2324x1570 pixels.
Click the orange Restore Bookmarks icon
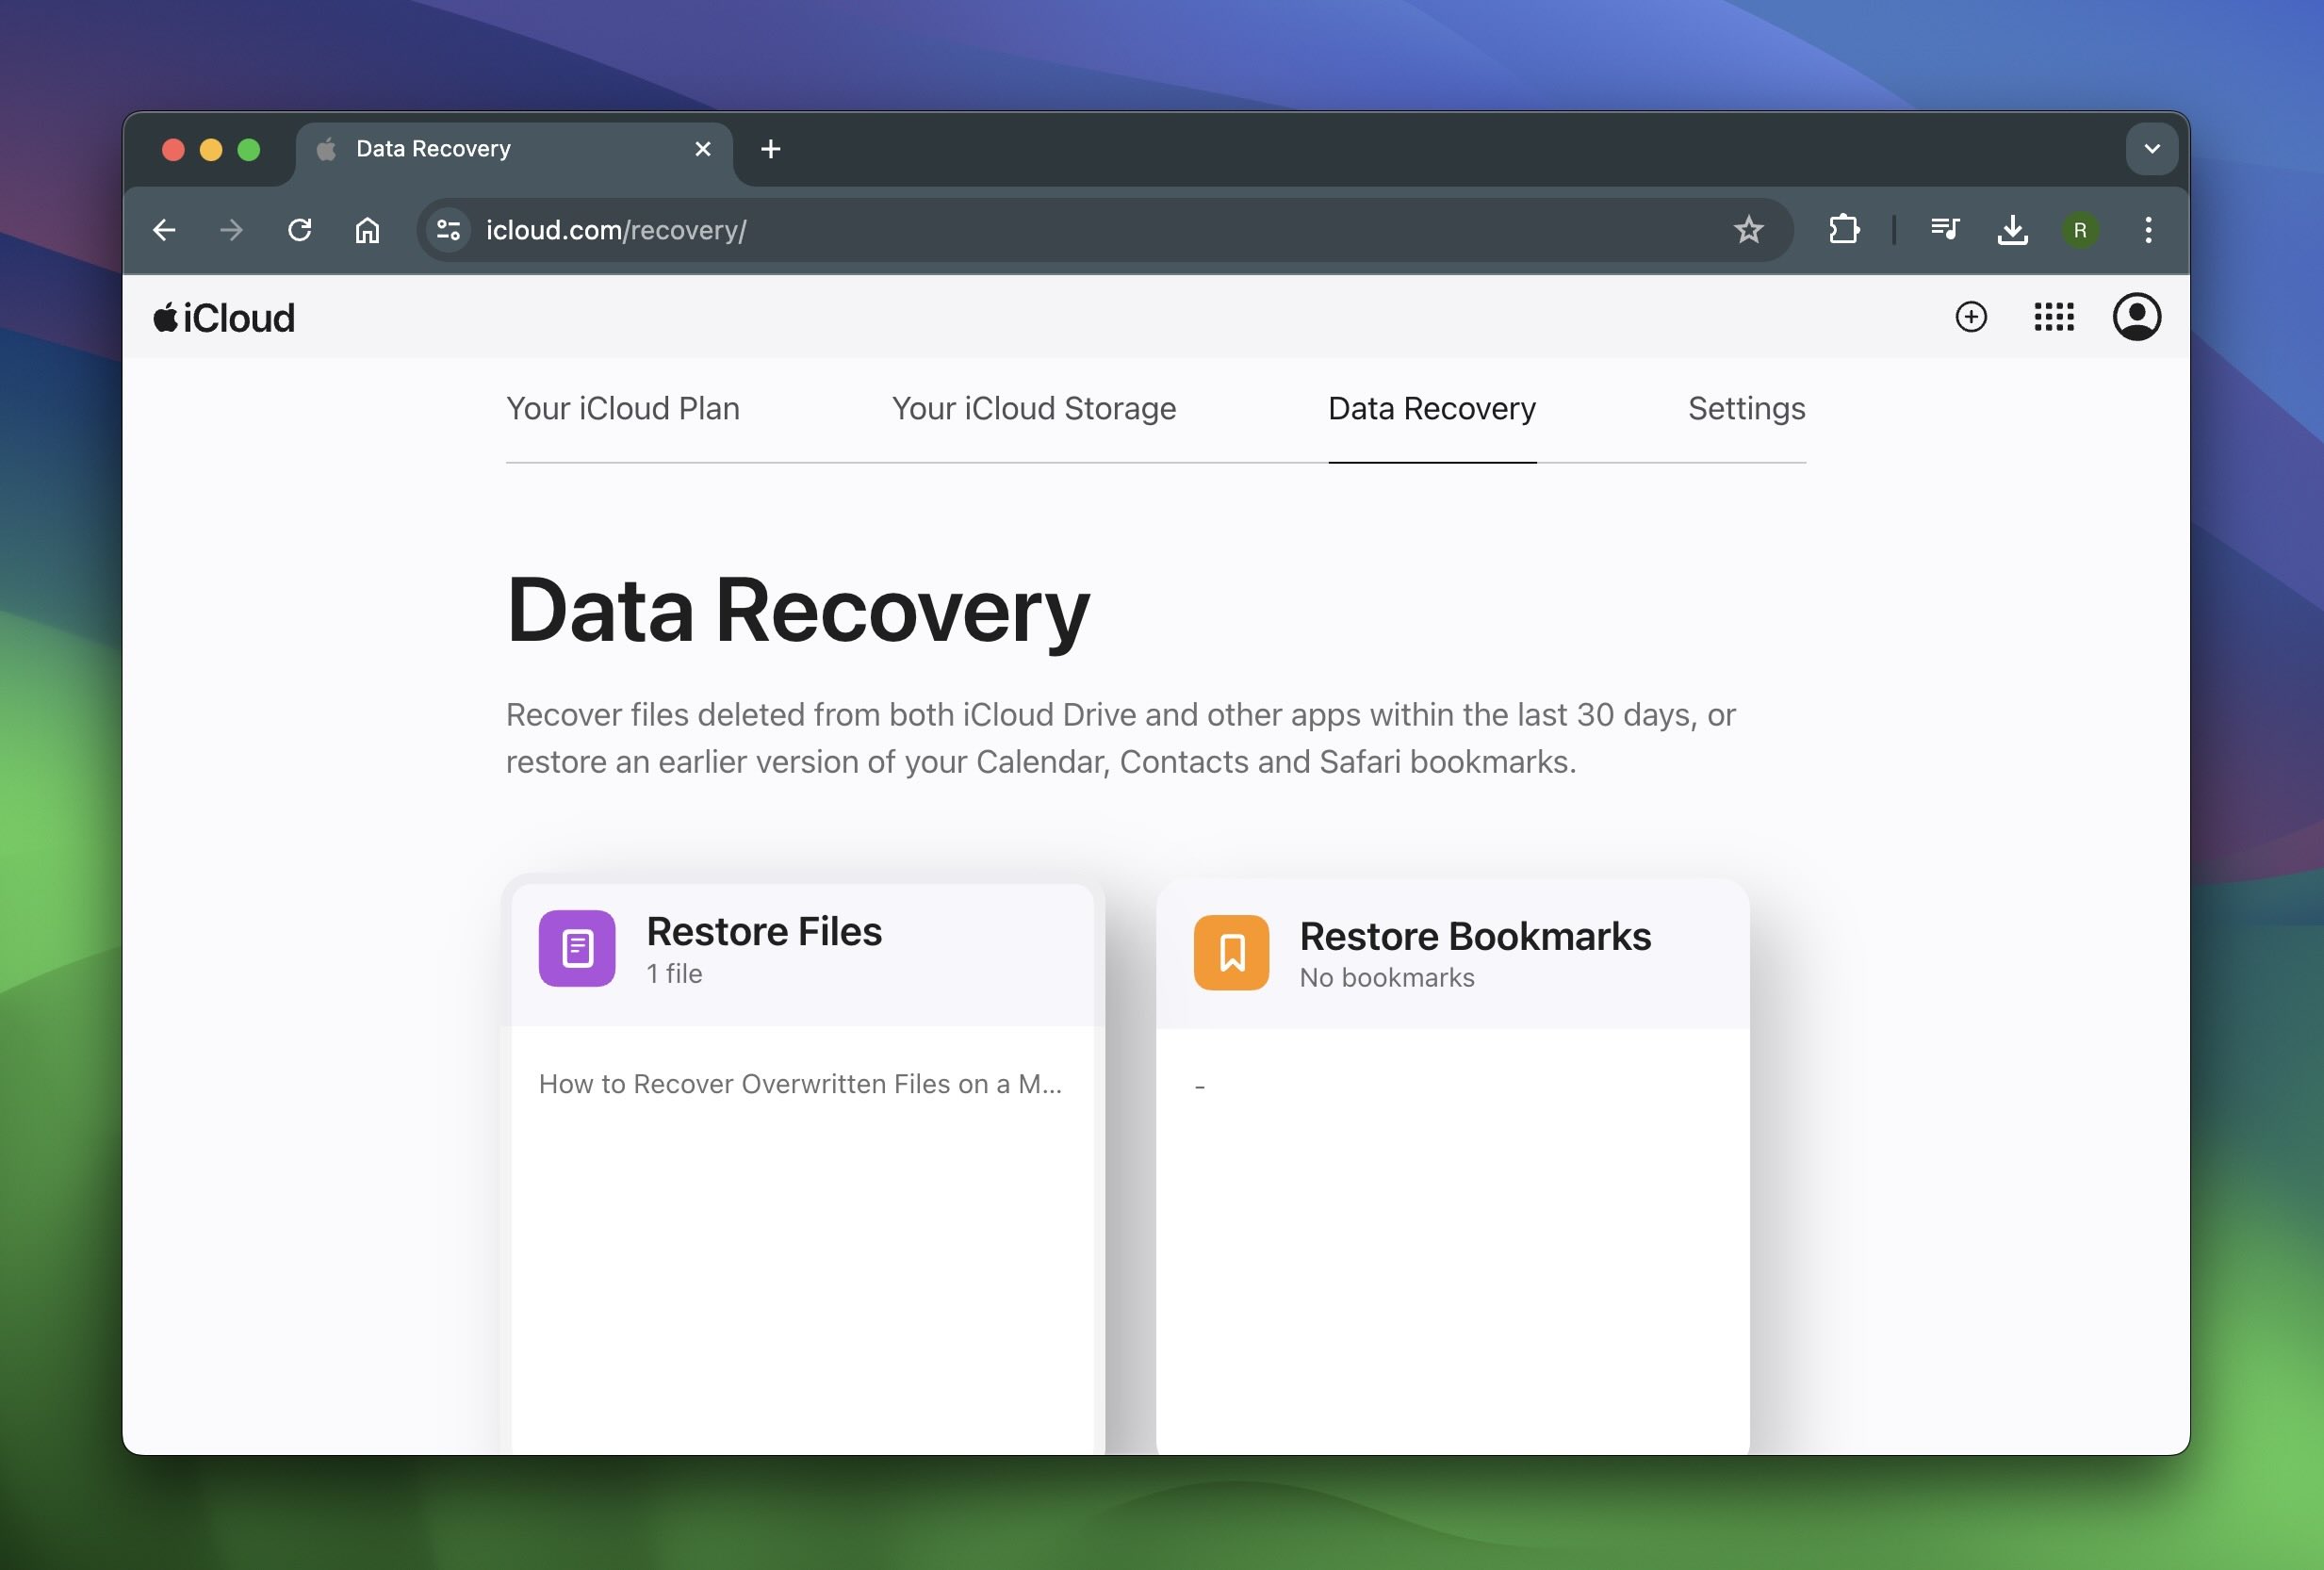(1231, 953)
